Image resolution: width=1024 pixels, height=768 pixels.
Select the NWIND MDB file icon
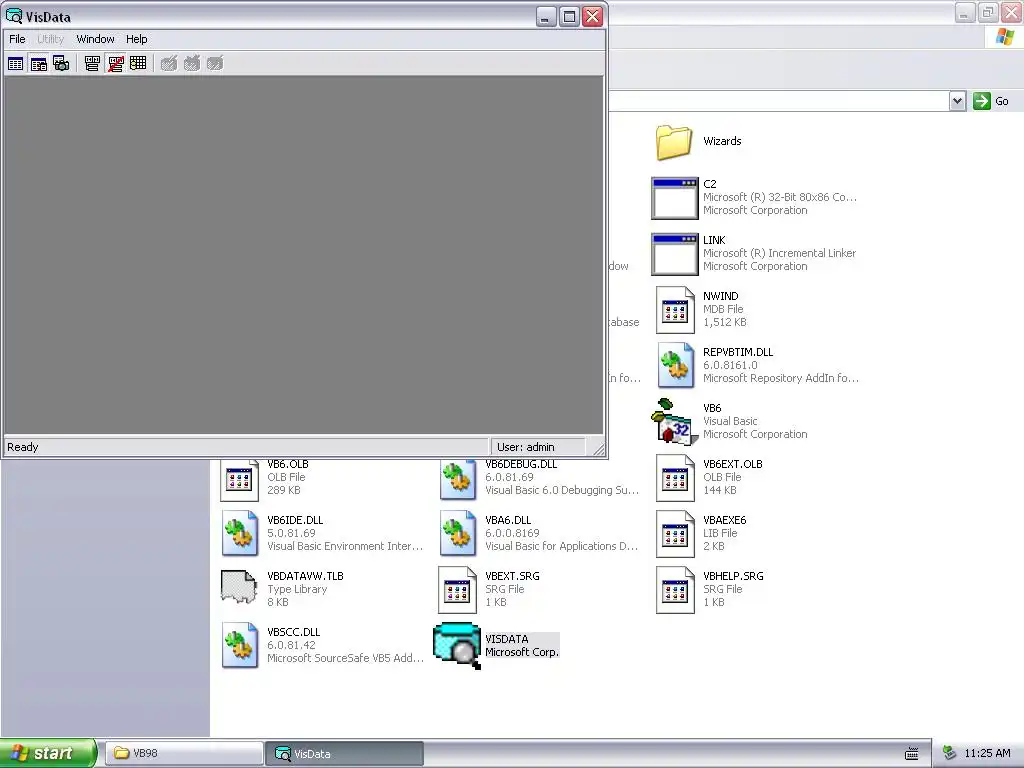675,310
